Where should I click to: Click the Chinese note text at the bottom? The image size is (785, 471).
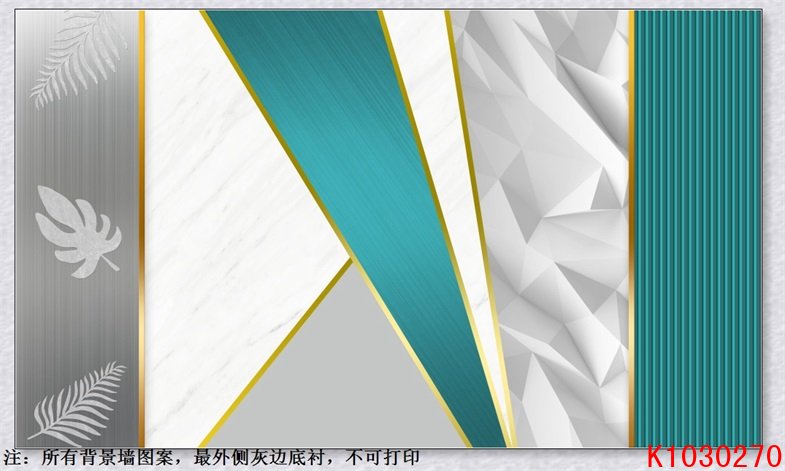(x=211, y=457)
